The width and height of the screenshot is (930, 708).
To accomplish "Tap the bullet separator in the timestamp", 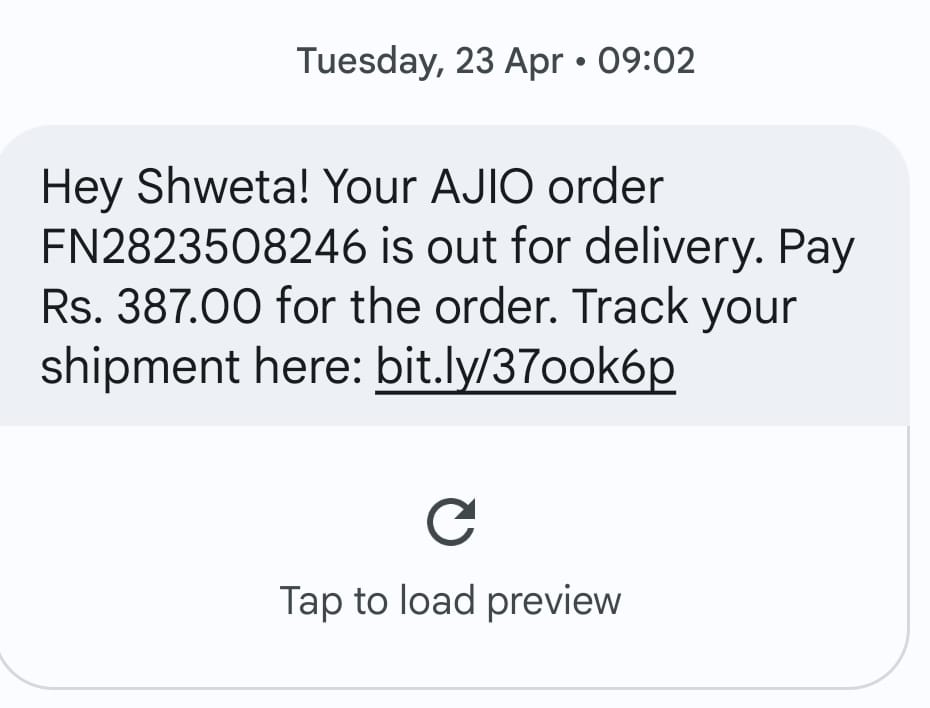I will pyautogui.click(x=580, y=63).
